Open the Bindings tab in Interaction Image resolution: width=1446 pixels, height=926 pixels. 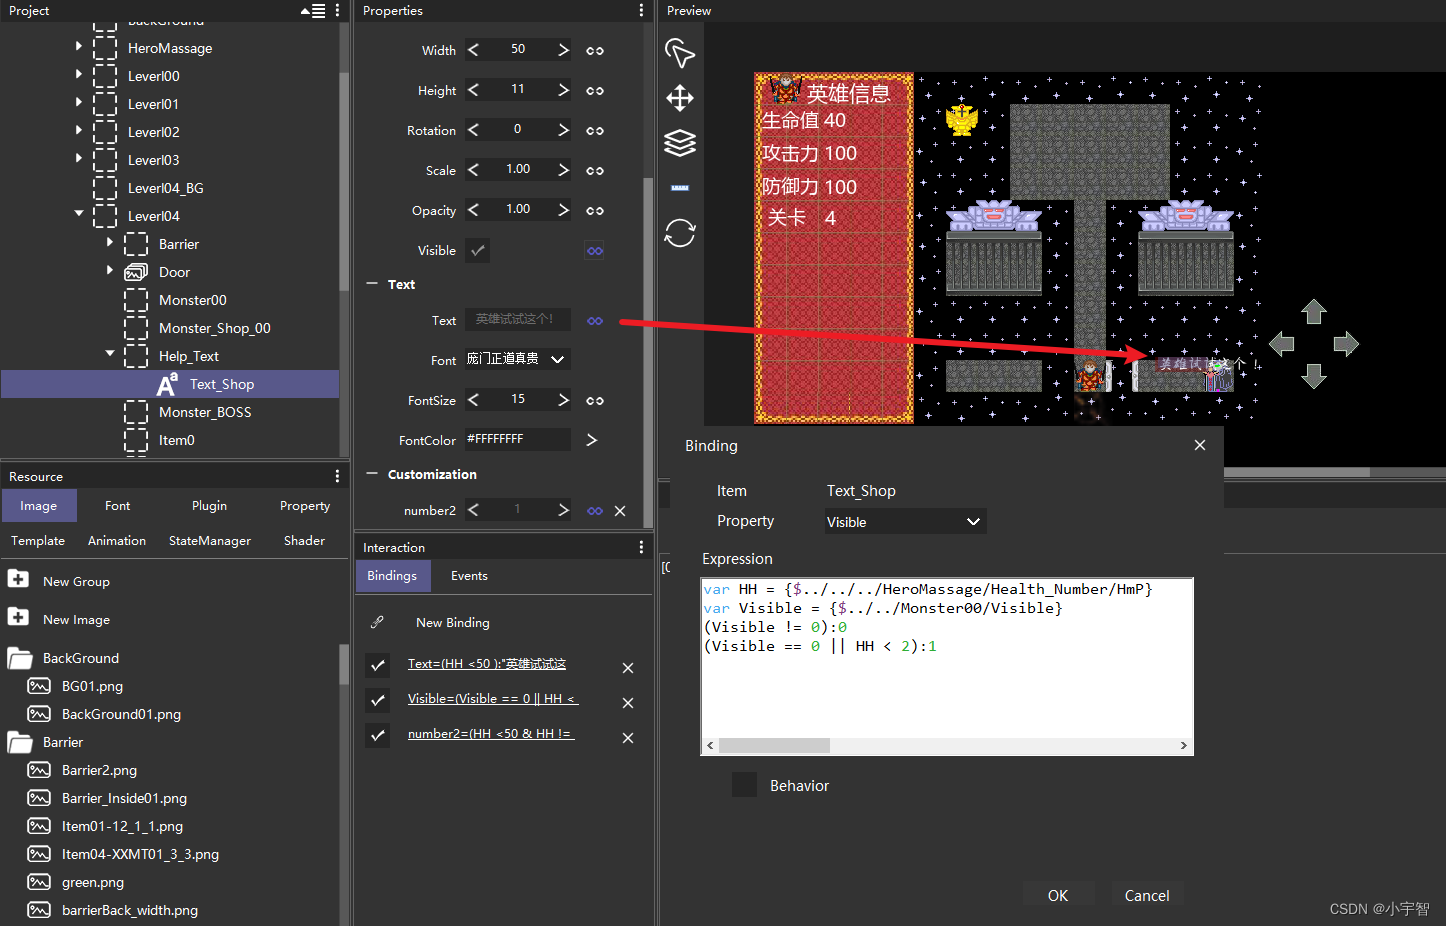click(392, 576)
